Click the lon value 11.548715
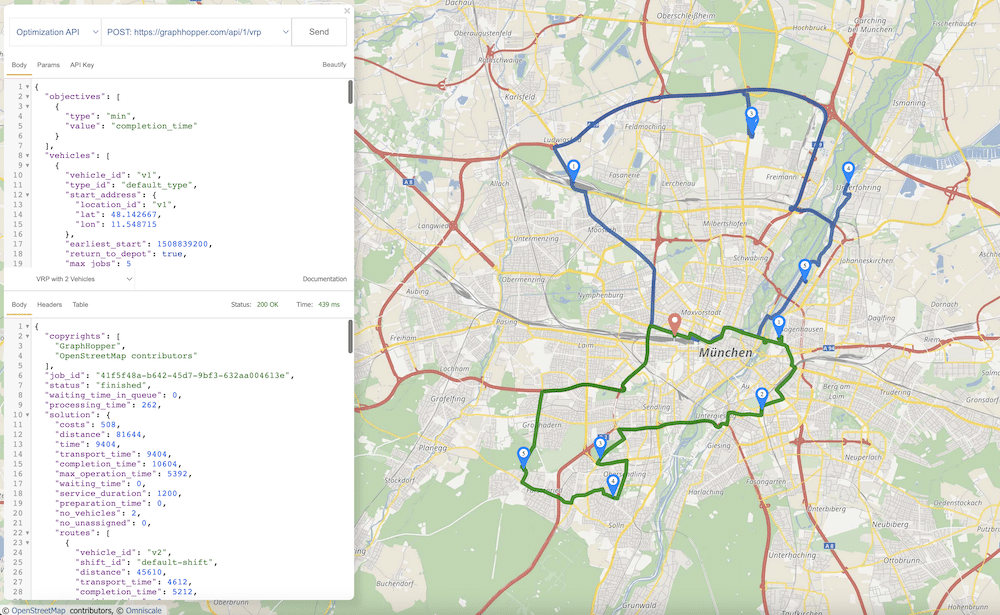This screenshot has width=1000, height=615. coord(134,225)
